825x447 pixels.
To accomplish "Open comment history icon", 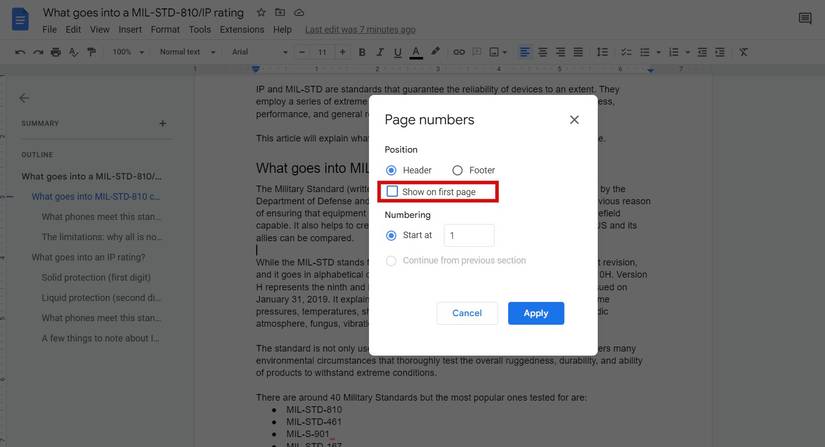I will [804, 19].
